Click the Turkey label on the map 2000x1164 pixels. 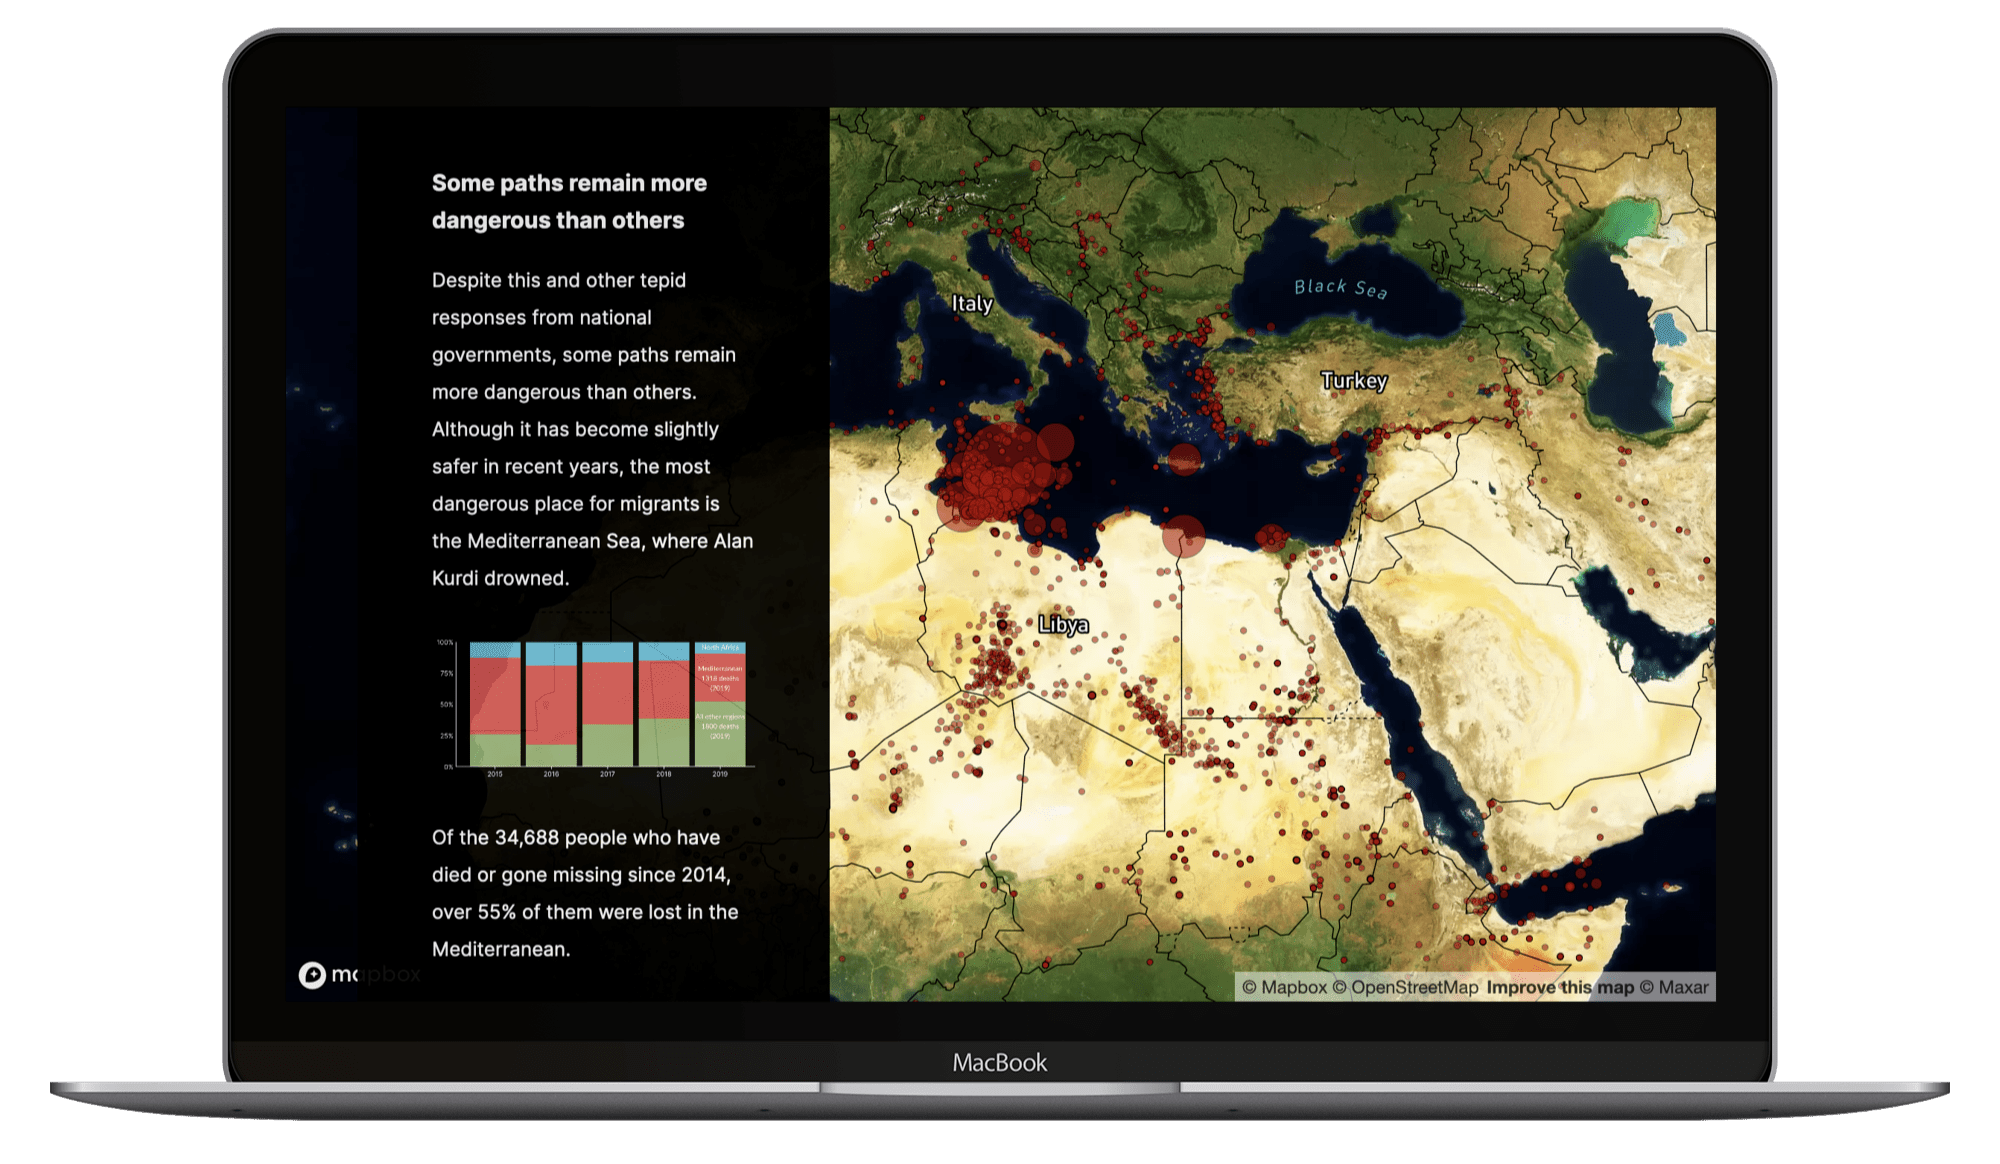coord(1354,380)
